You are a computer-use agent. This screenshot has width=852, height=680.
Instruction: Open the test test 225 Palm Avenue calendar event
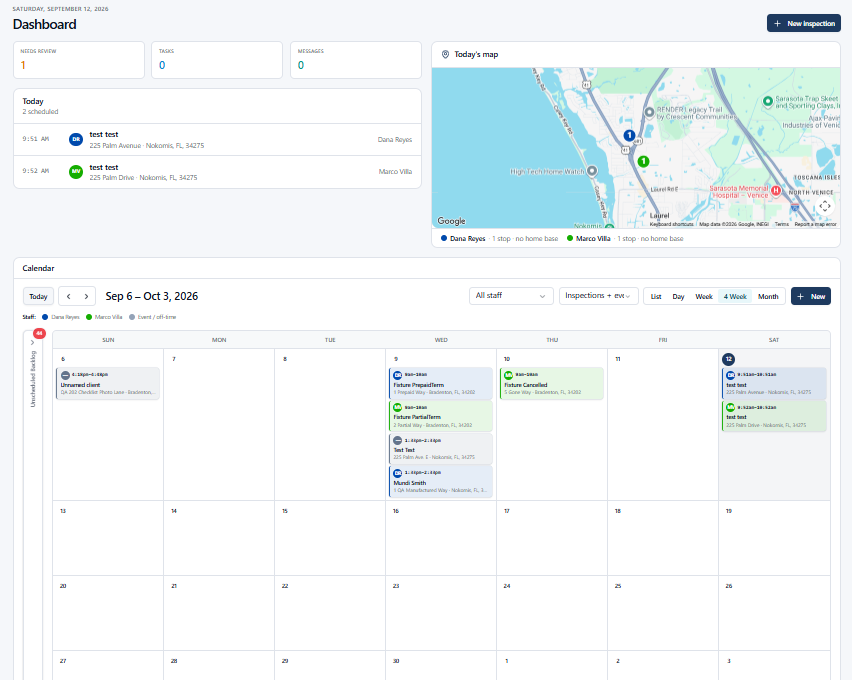pyautogui.click(x=774, y=383)
